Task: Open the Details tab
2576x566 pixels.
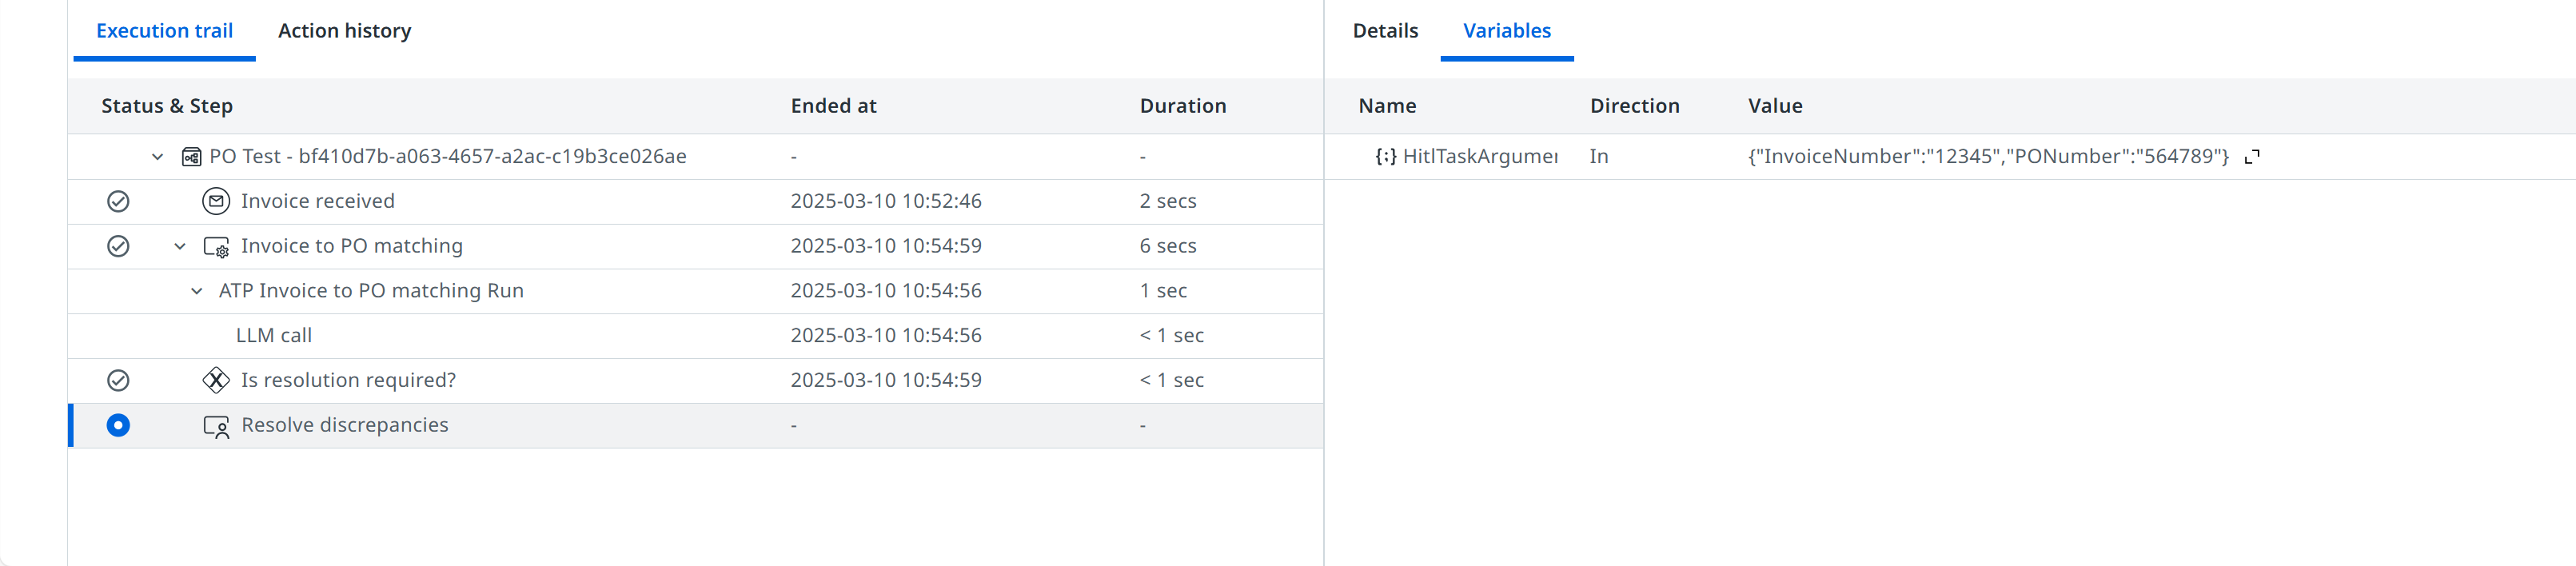Action: coord(1385,31)
